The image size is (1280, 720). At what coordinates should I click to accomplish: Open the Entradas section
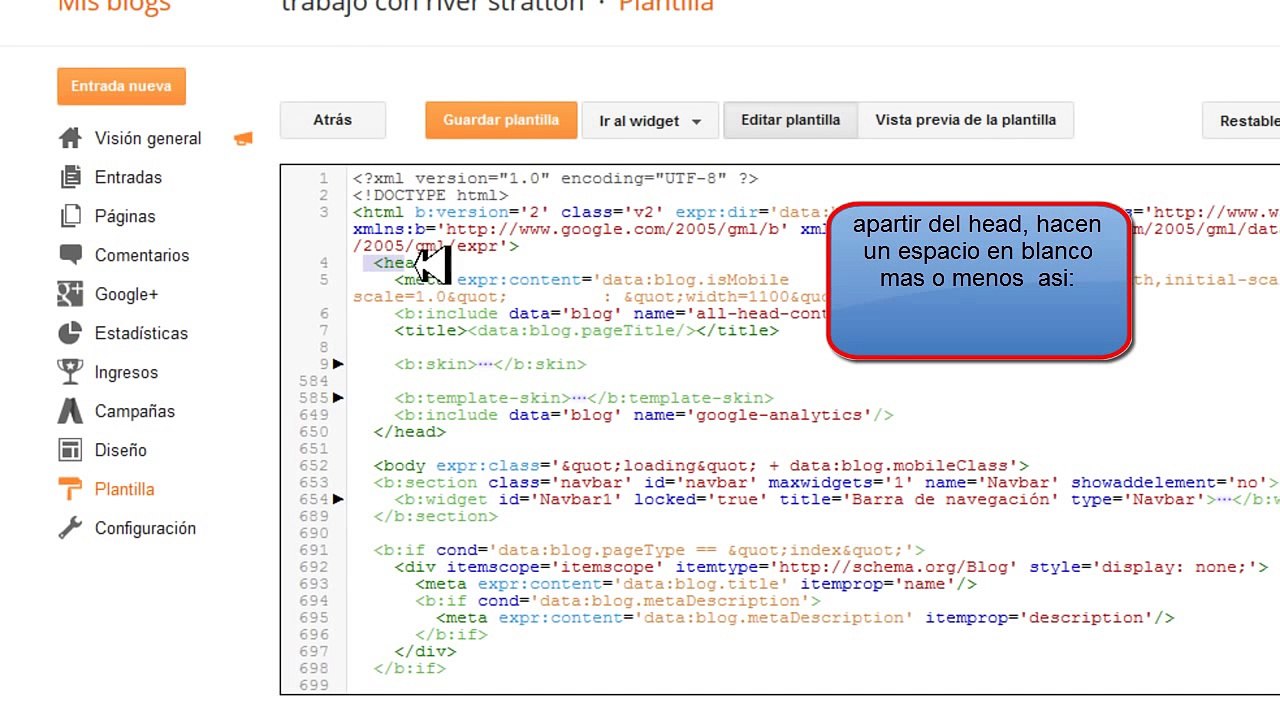[128, 177]
